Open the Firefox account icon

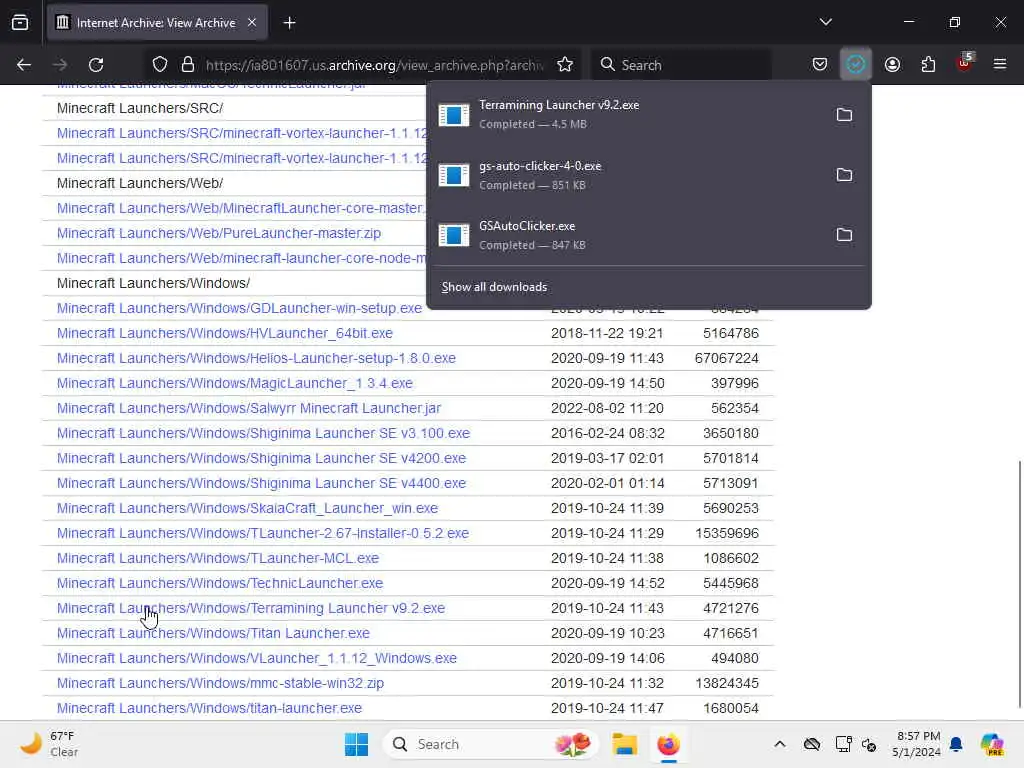[x=892, y=65]
